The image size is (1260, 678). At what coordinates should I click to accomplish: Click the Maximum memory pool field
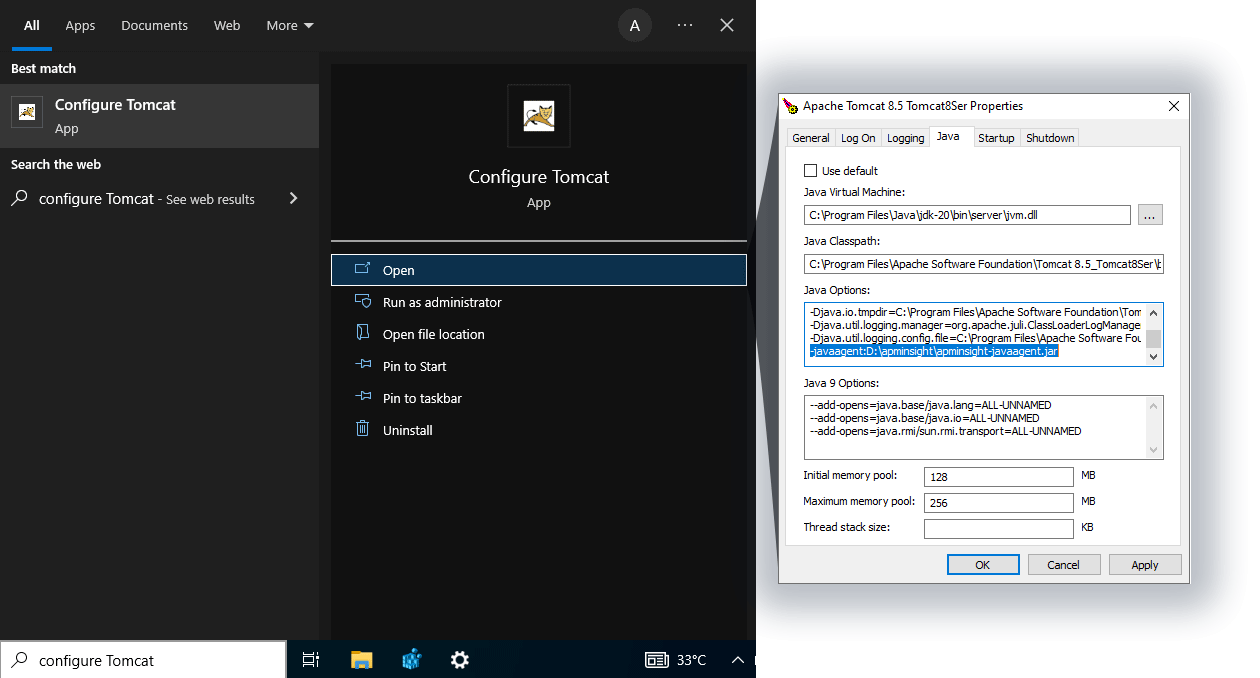pos(998,502)
